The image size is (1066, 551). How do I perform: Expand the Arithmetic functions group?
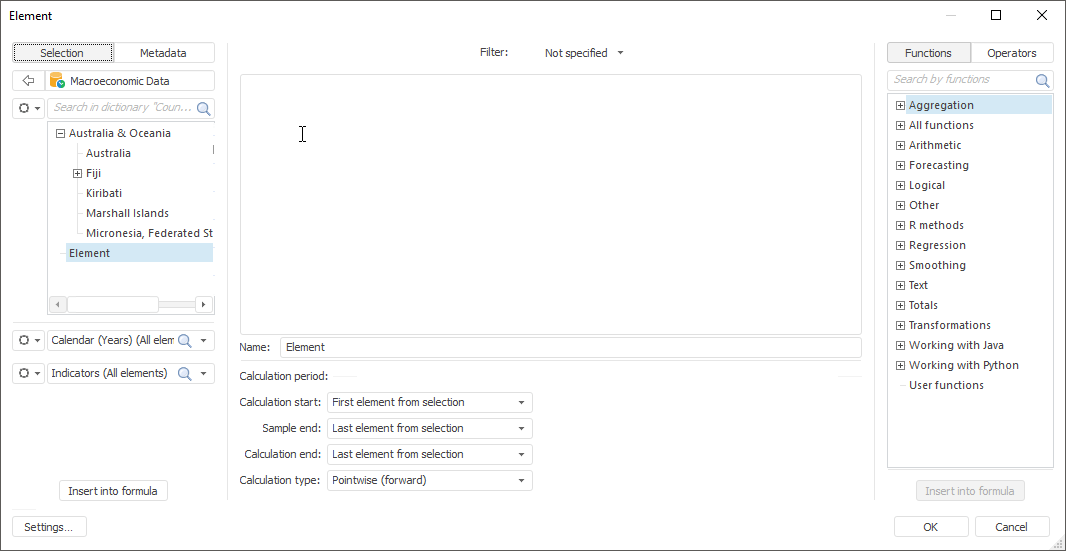click(x=900, y=146)
